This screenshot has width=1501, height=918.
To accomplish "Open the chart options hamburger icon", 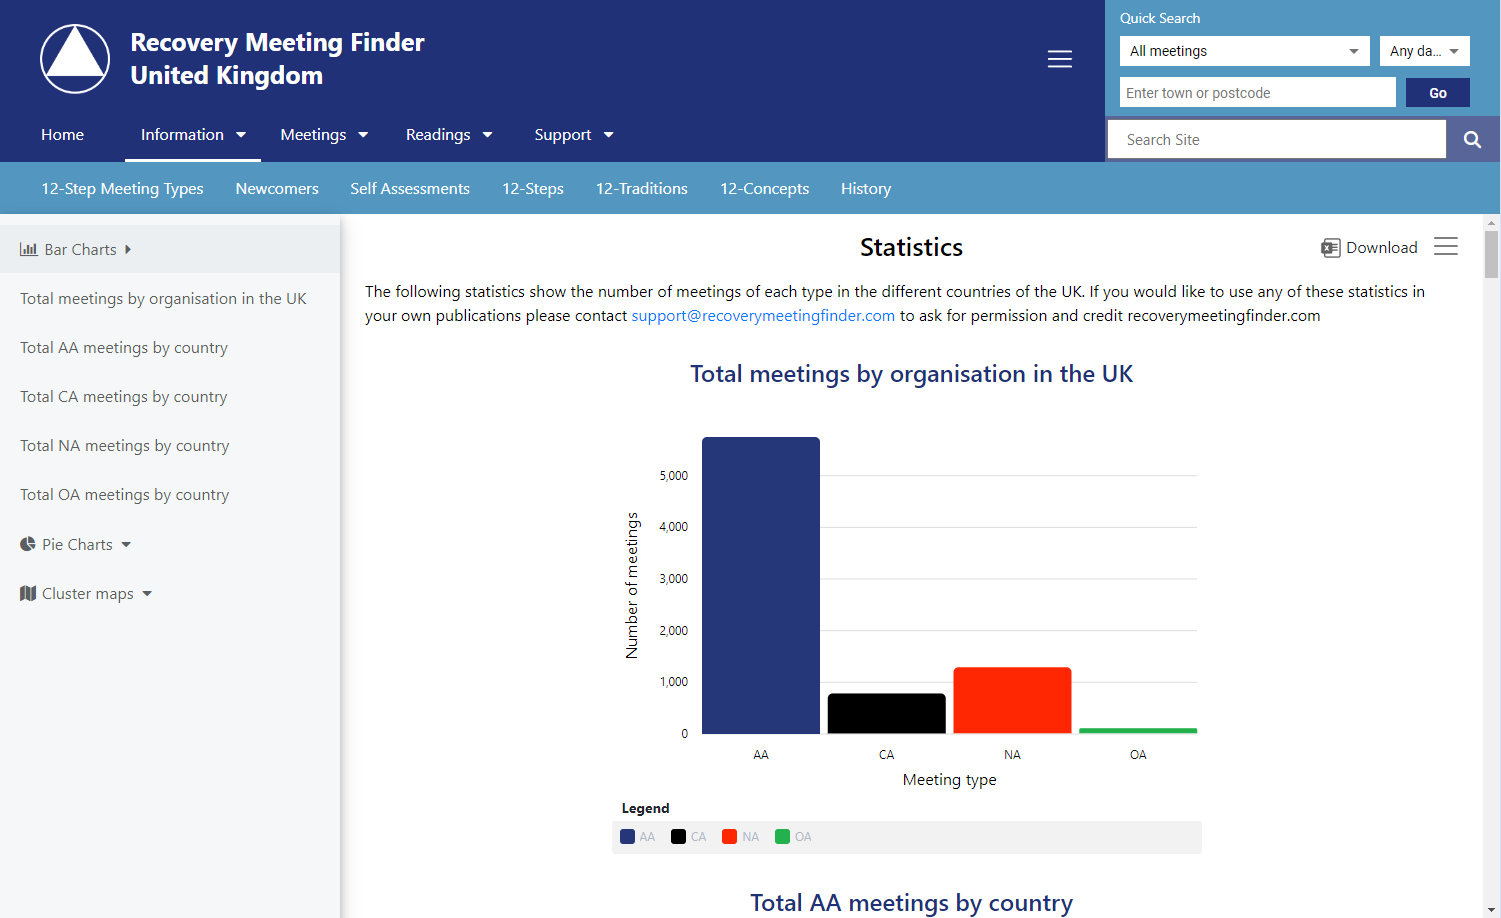I will pyautogui.click(x=1445, y=247).
